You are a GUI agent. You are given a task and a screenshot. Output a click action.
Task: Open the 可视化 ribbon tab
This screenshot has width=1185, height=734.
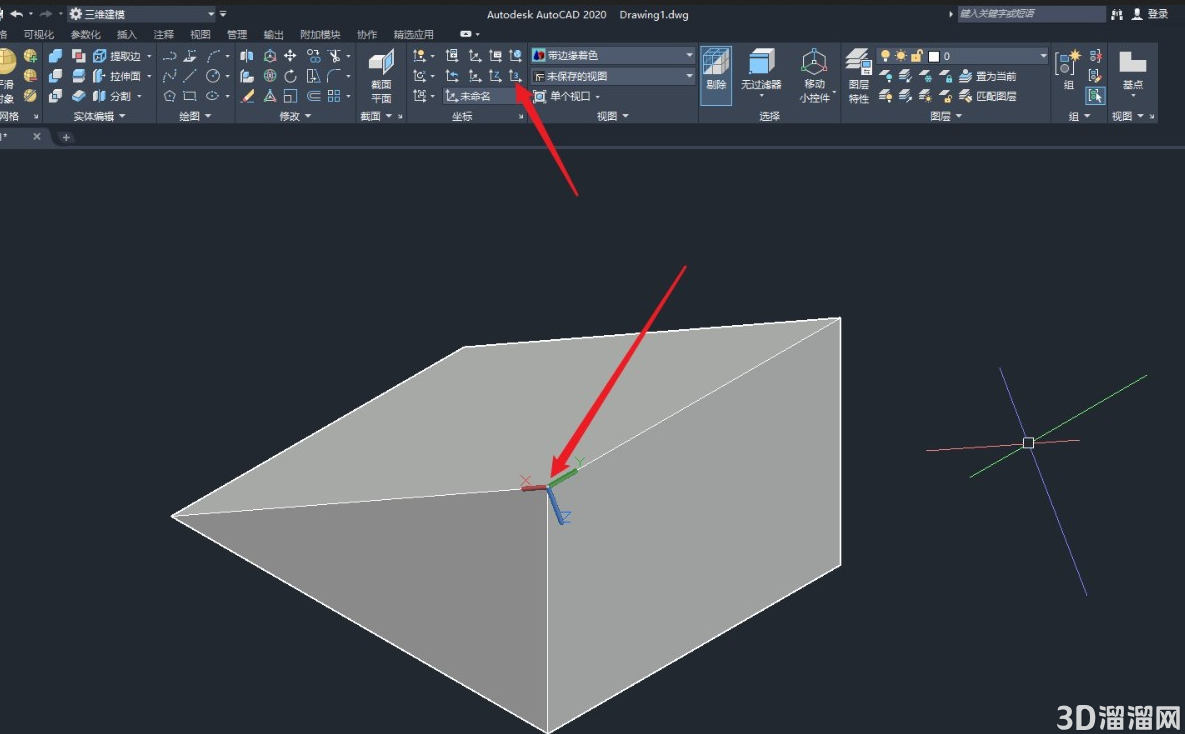click(39, 35)
